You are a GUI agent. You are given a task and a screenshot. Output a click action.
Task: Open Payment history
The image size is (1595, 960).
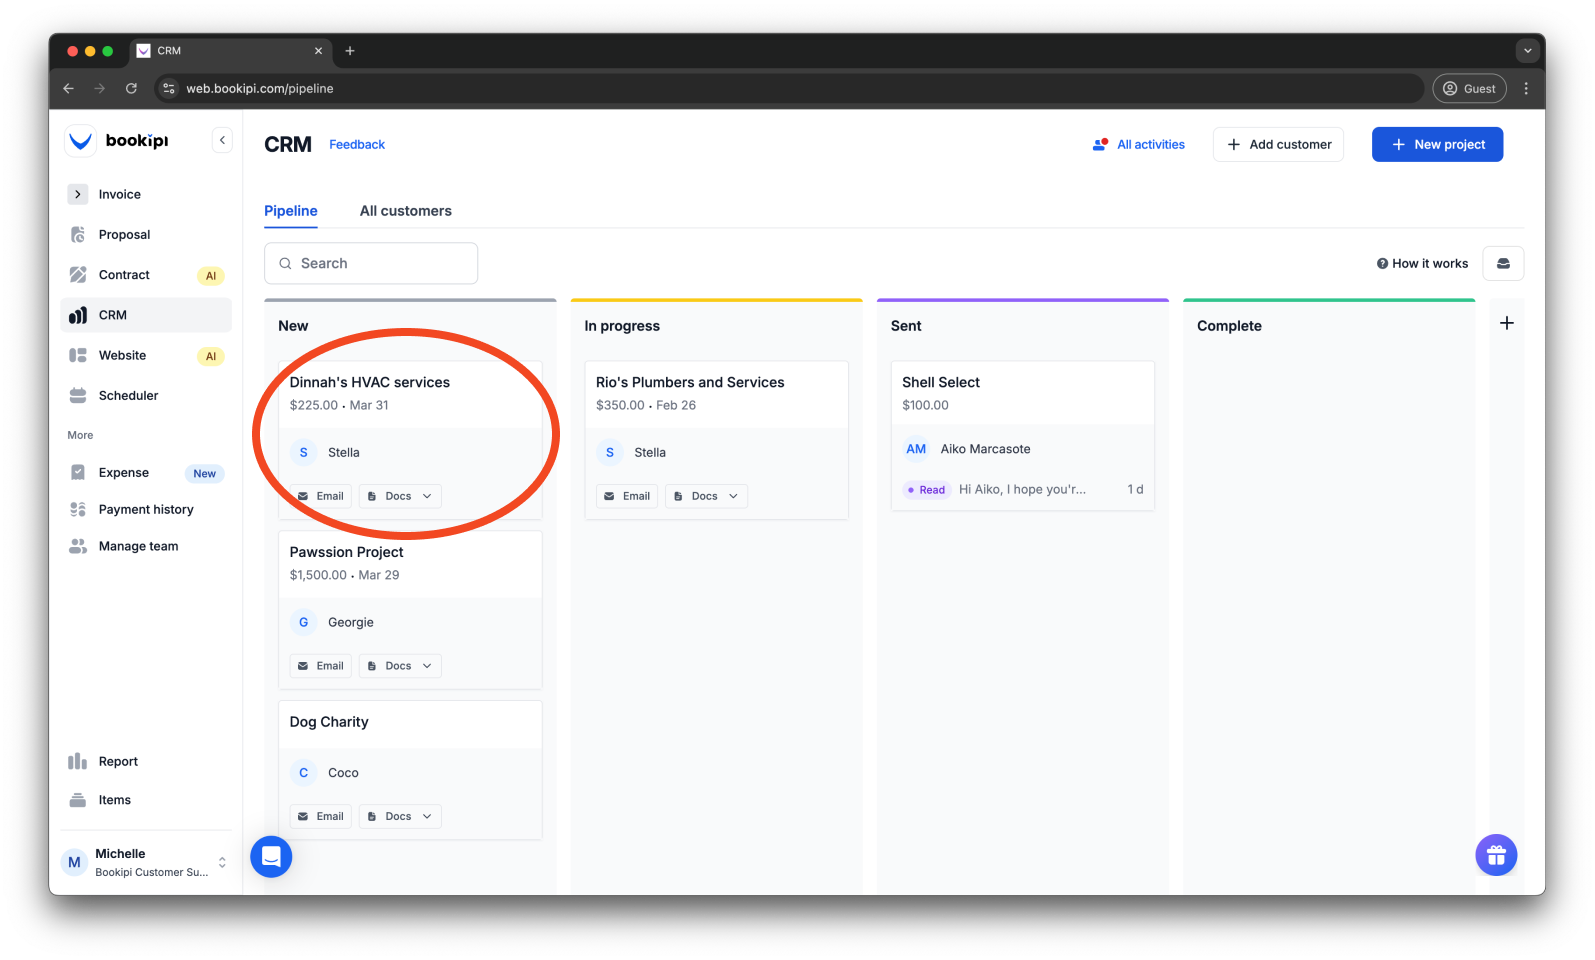click(x=146, y=509)
